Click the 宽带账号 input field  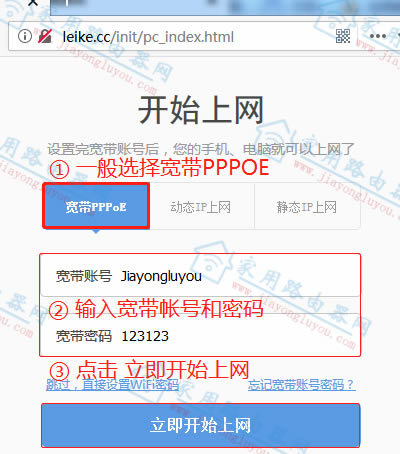[x=200, y=276]
